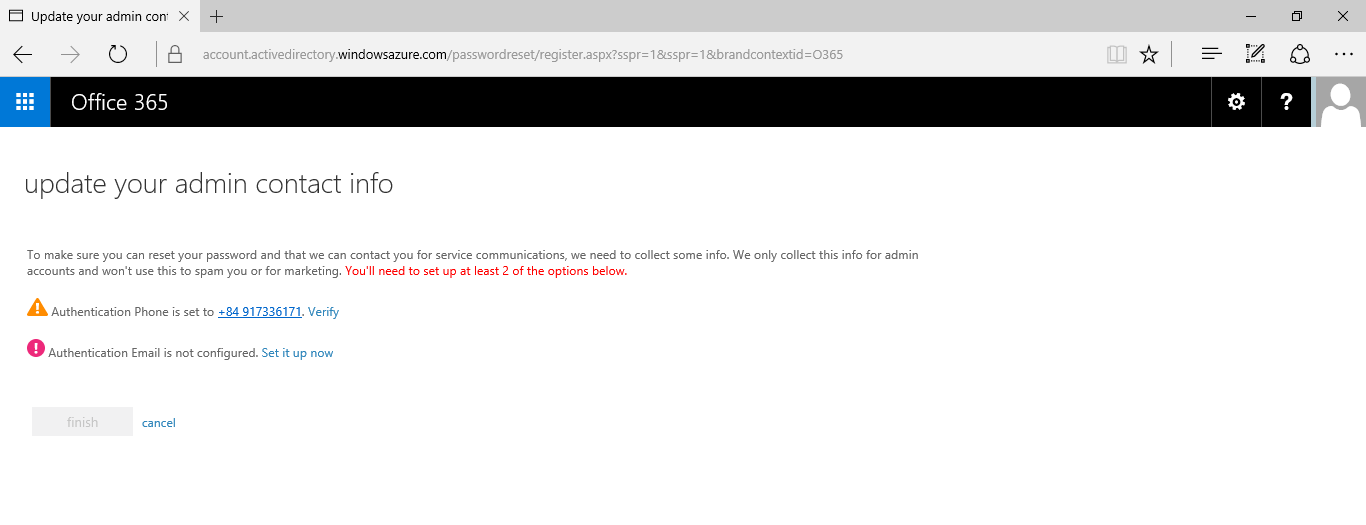Click the cancel link
The height and width of the screenshot is (525, 1366).
[159, 423]
